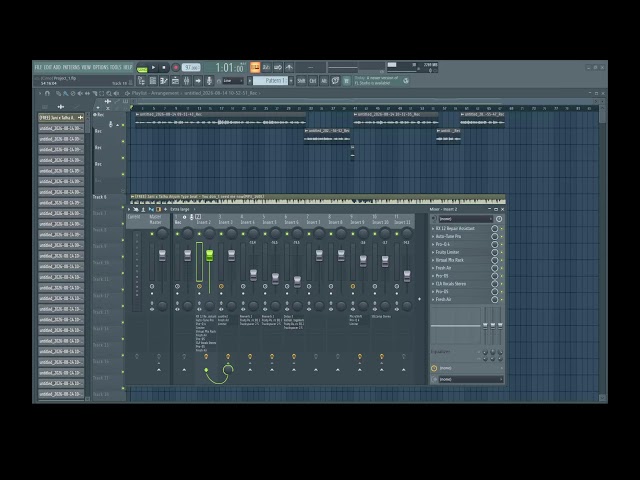
Task: Toggle Insert 9 effects enable lamp icon
Action: [360, 357]
